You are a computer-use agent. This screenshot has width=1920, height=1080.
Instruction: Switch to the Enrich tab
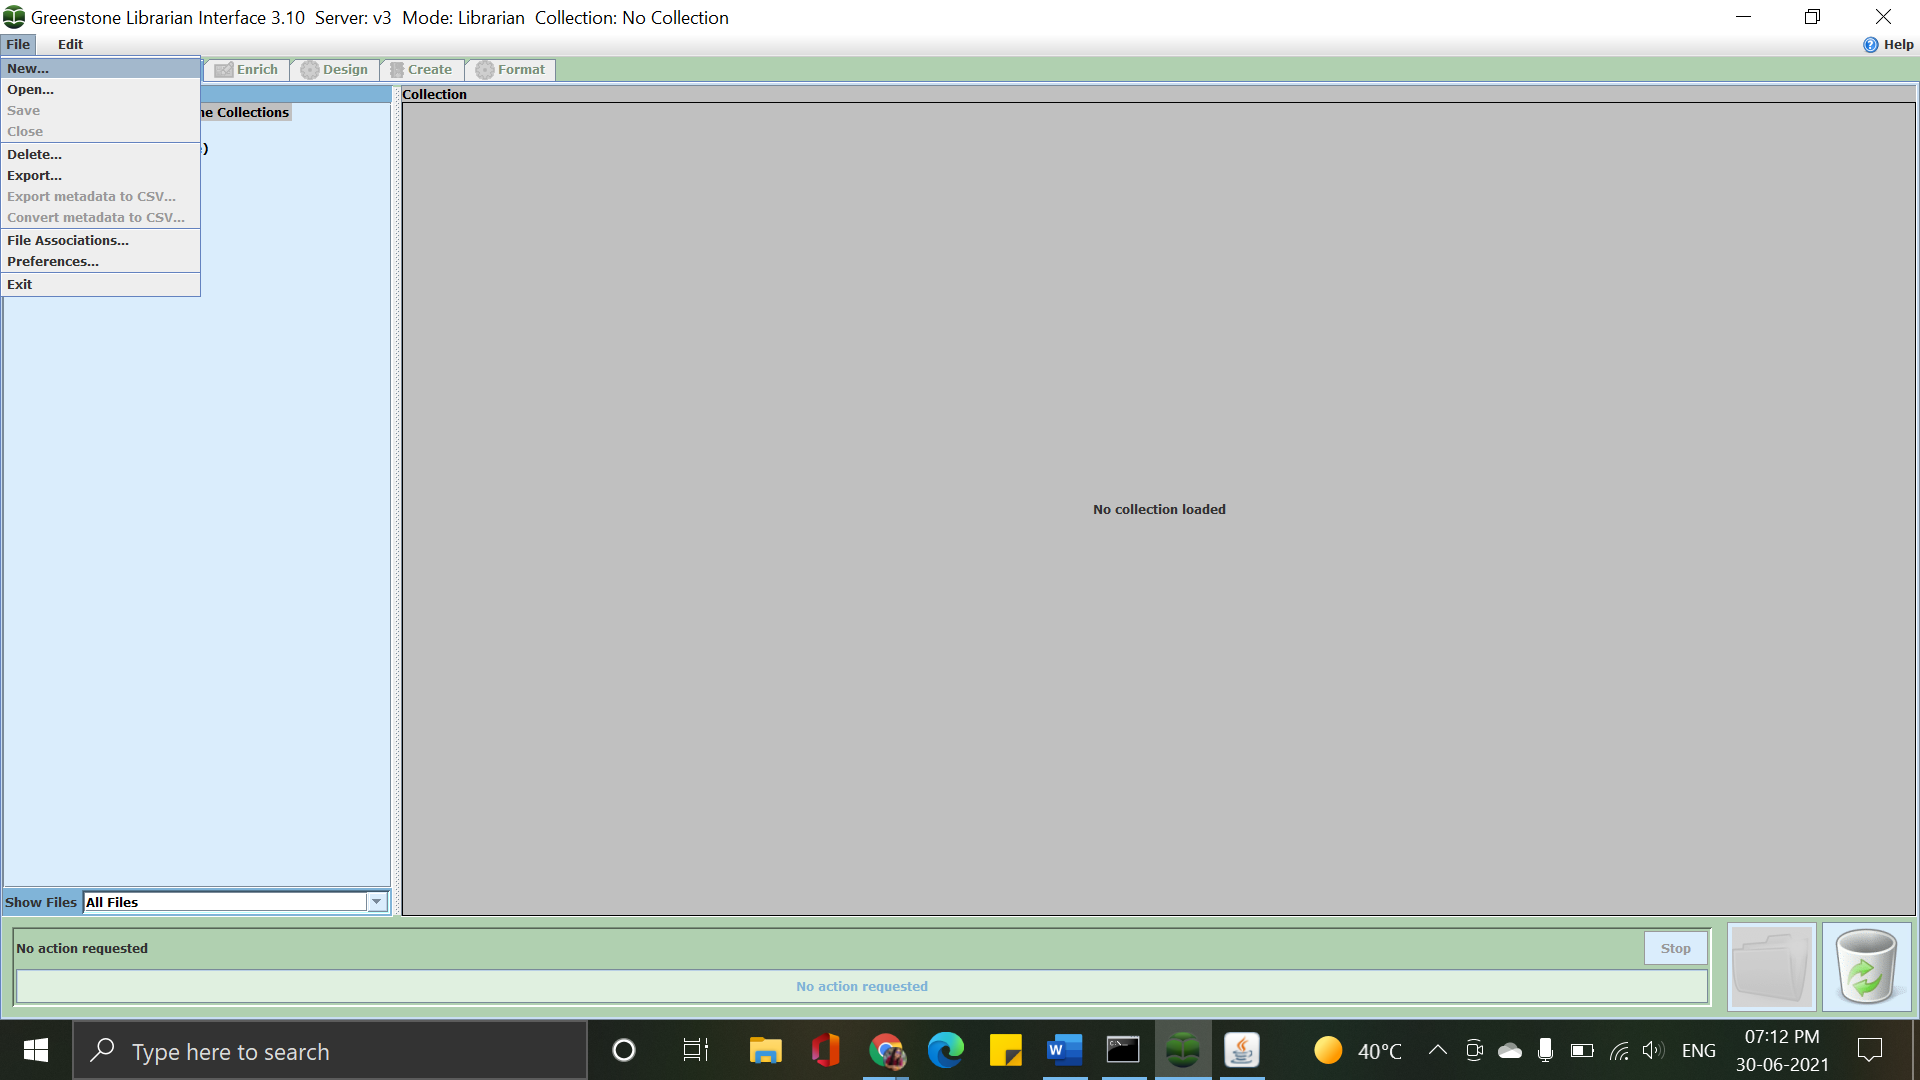point(247,69)
